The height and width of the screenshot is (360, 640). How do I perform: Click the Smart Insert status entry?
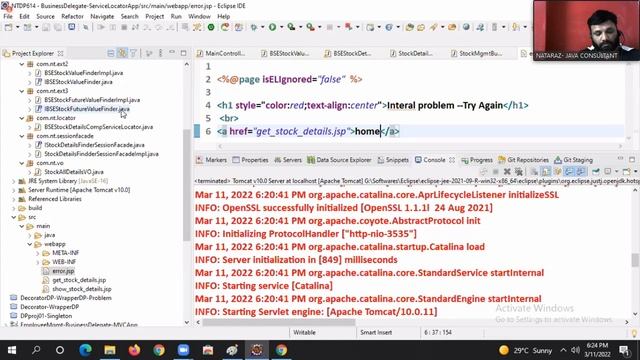point(376,333)
